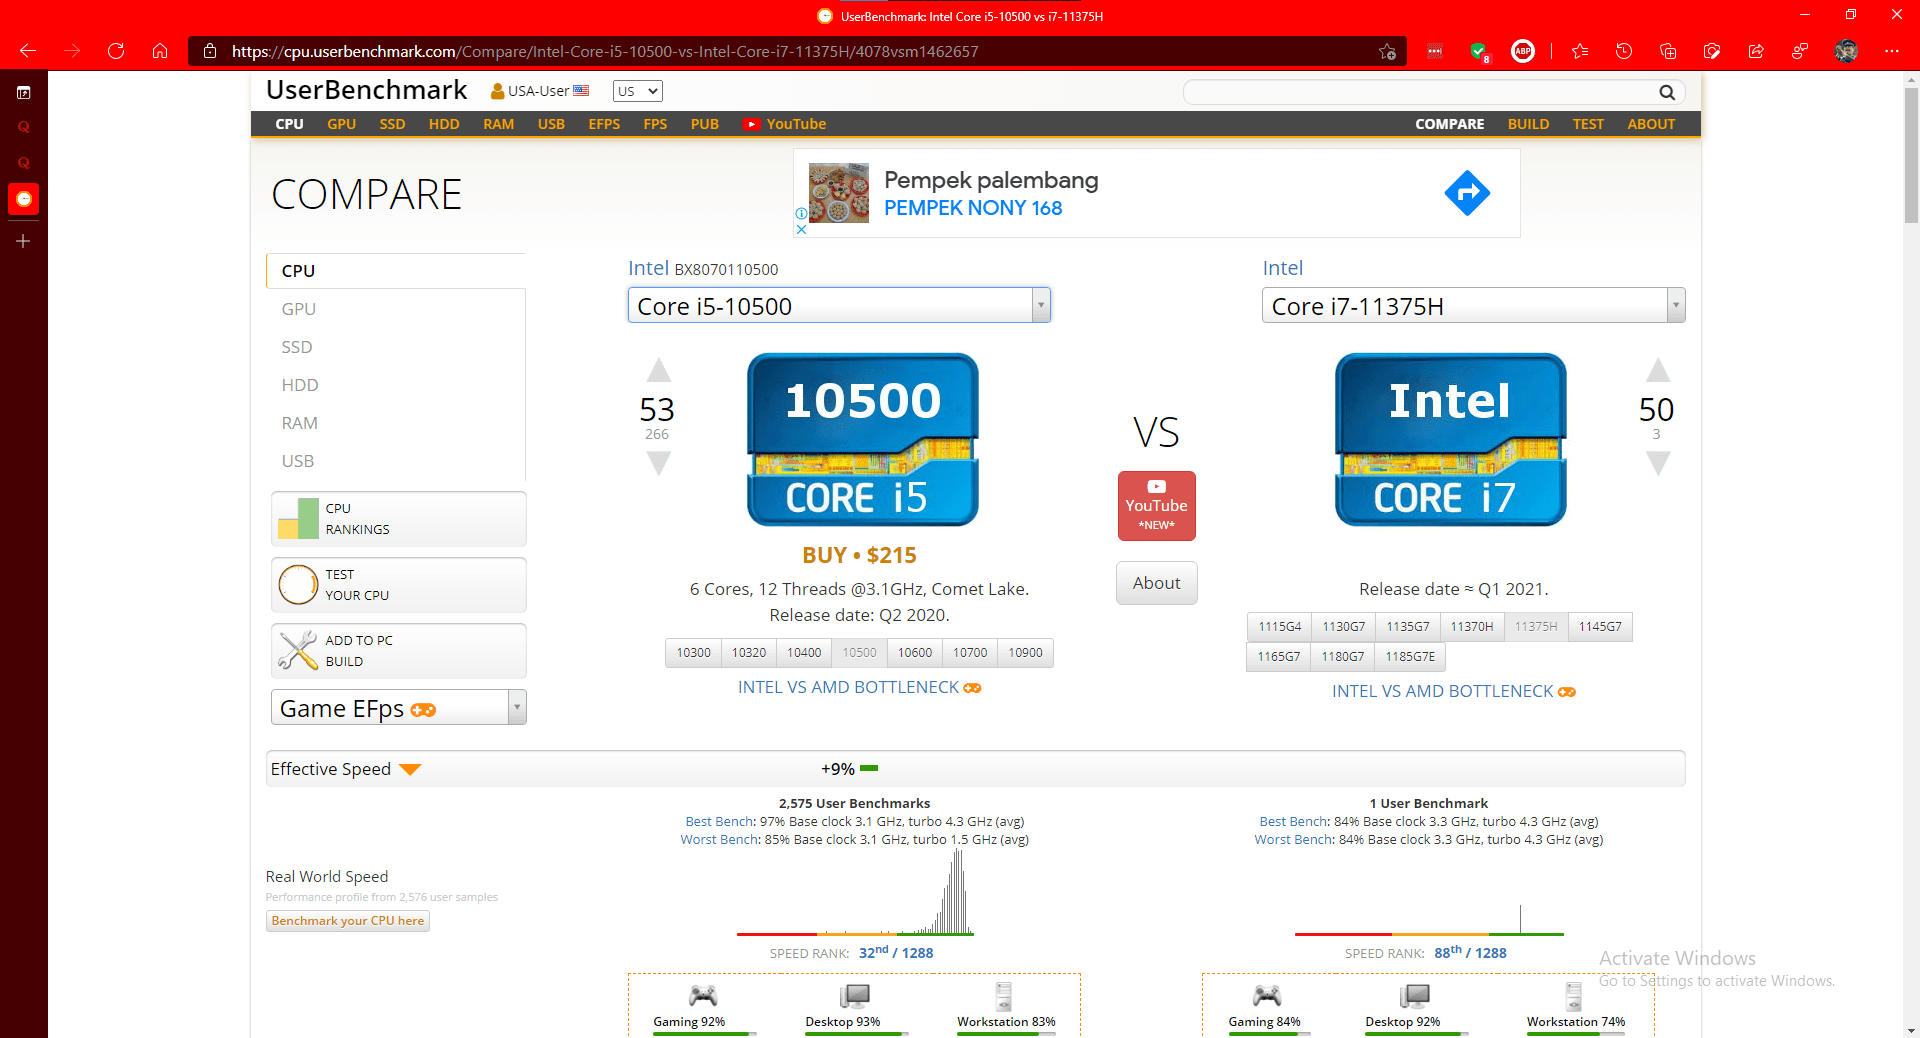The height and width of the screenshot is (1038, 1920).
Task: Click Test Your CPU
Action: [x=399, y=585]
